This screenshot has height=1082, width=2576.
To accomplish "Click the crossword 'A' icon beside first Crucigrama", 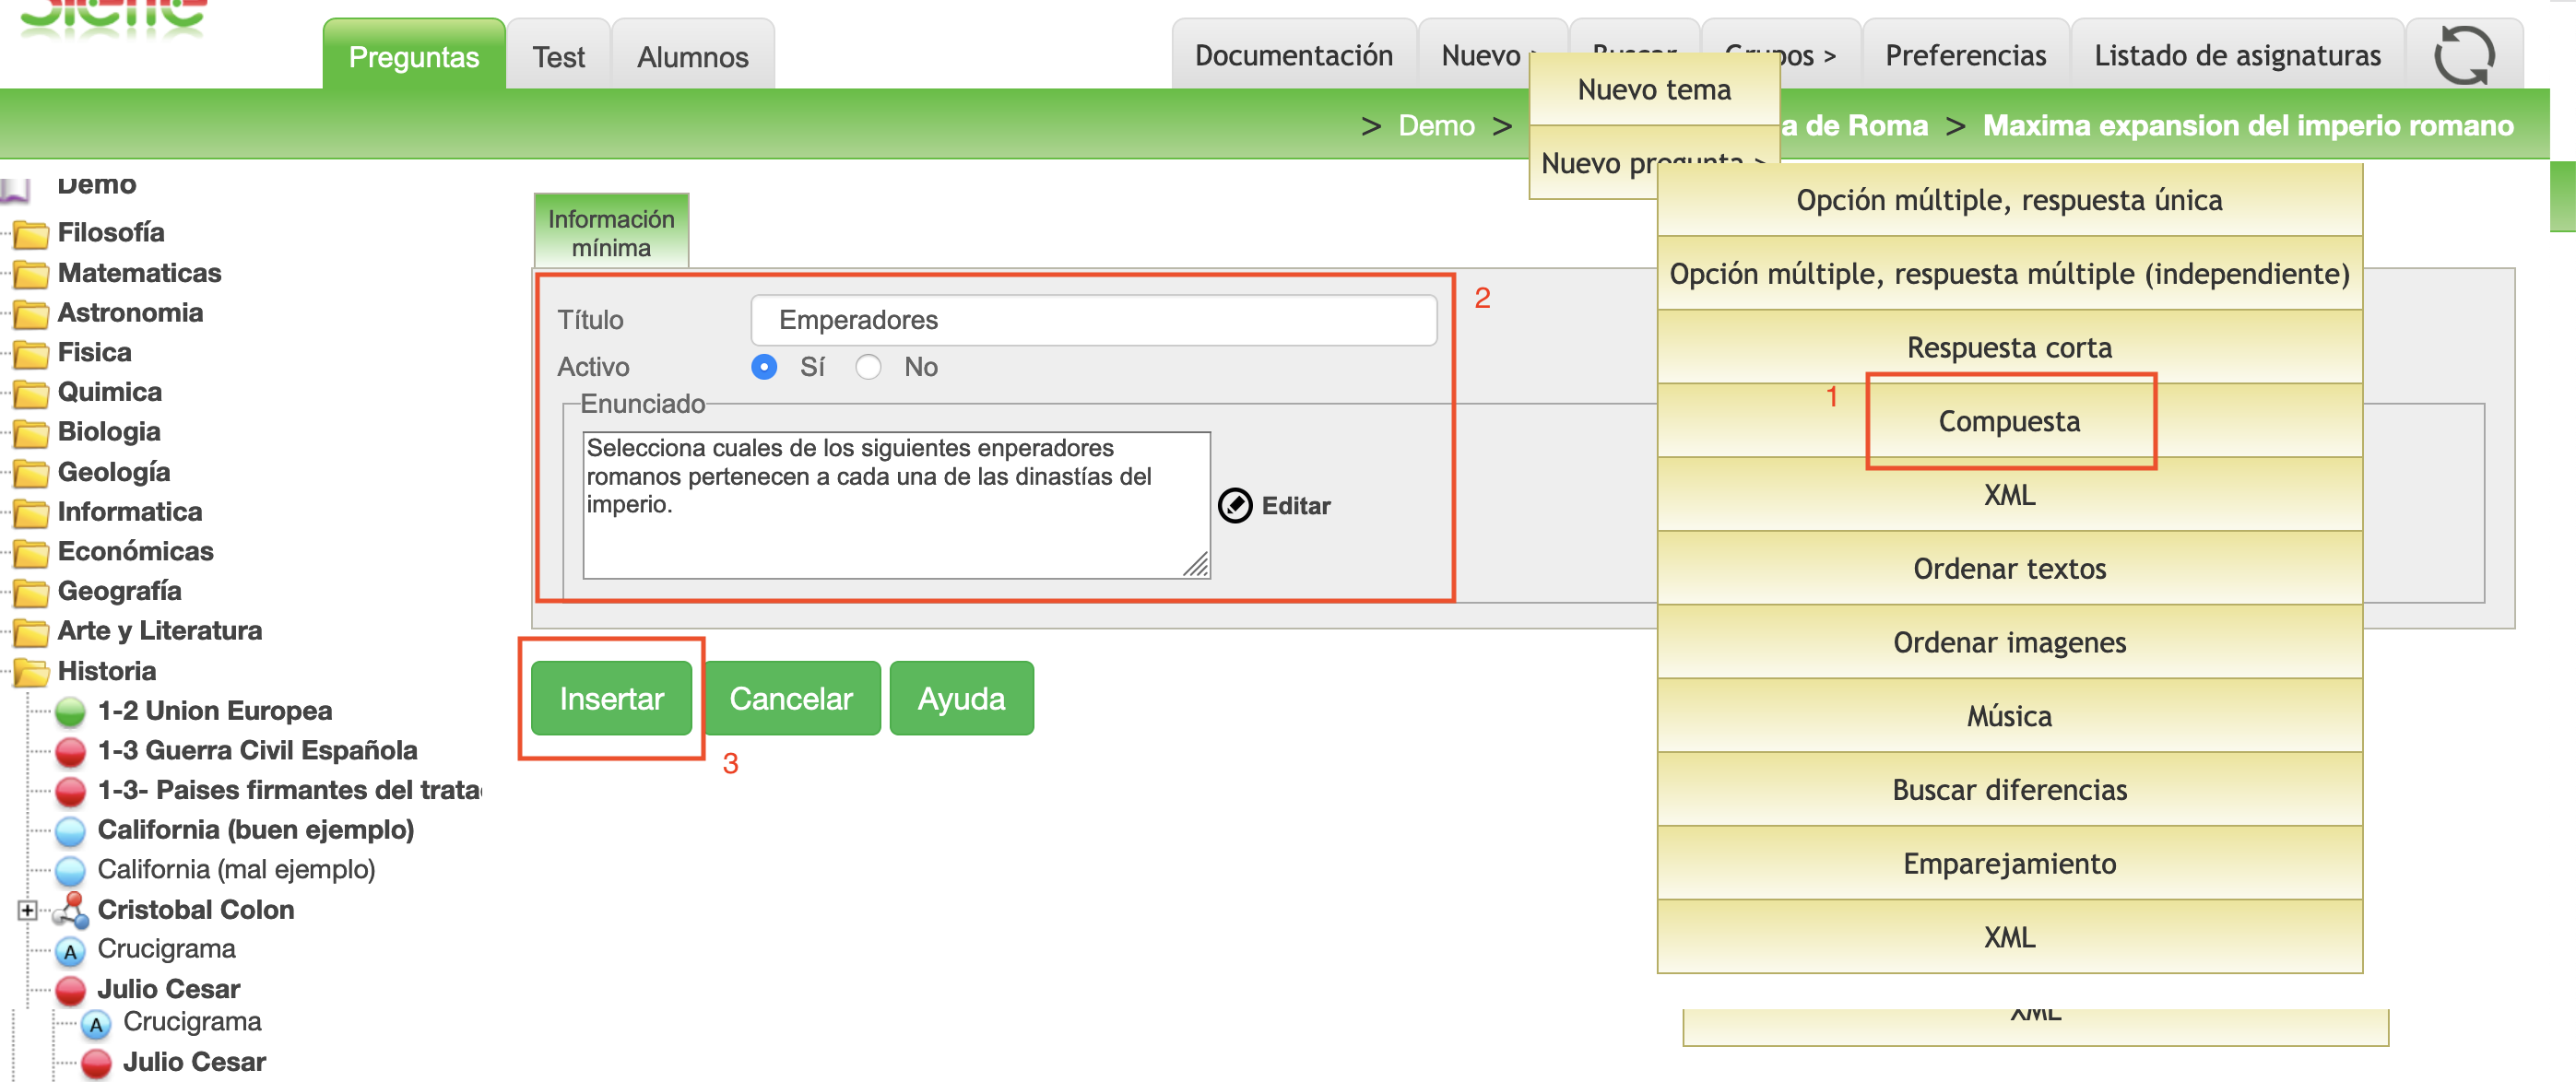I will (70, 951).
